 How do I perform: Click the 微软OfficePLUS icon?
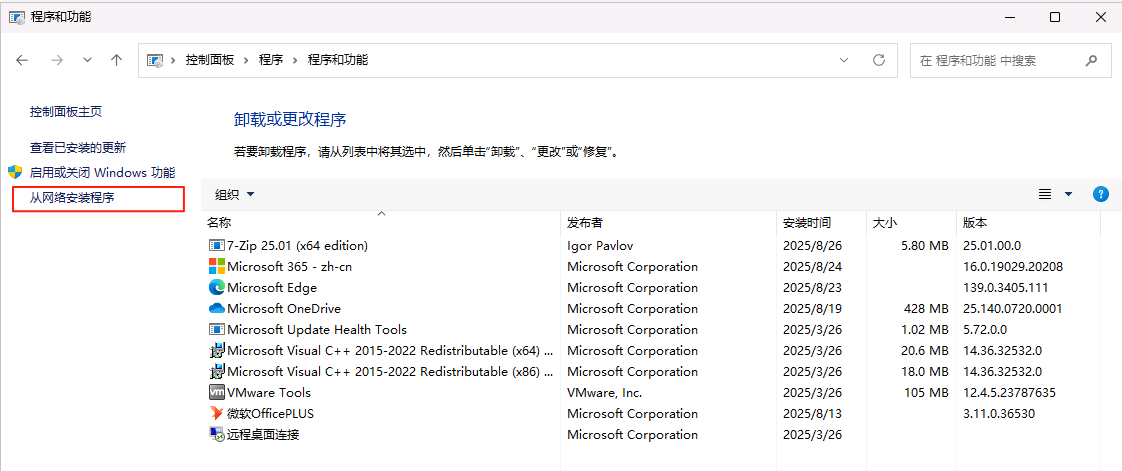(216, 414)
